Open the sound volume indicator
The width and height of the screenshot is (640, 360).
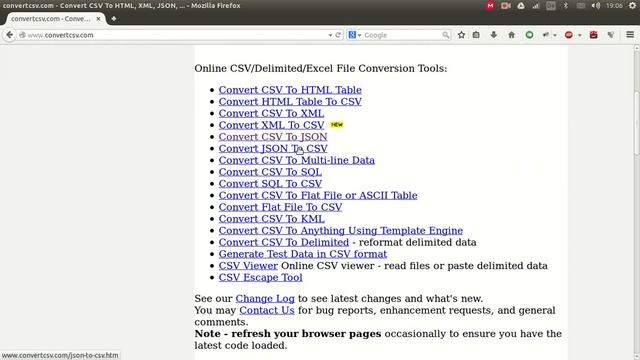click(596, 6)
